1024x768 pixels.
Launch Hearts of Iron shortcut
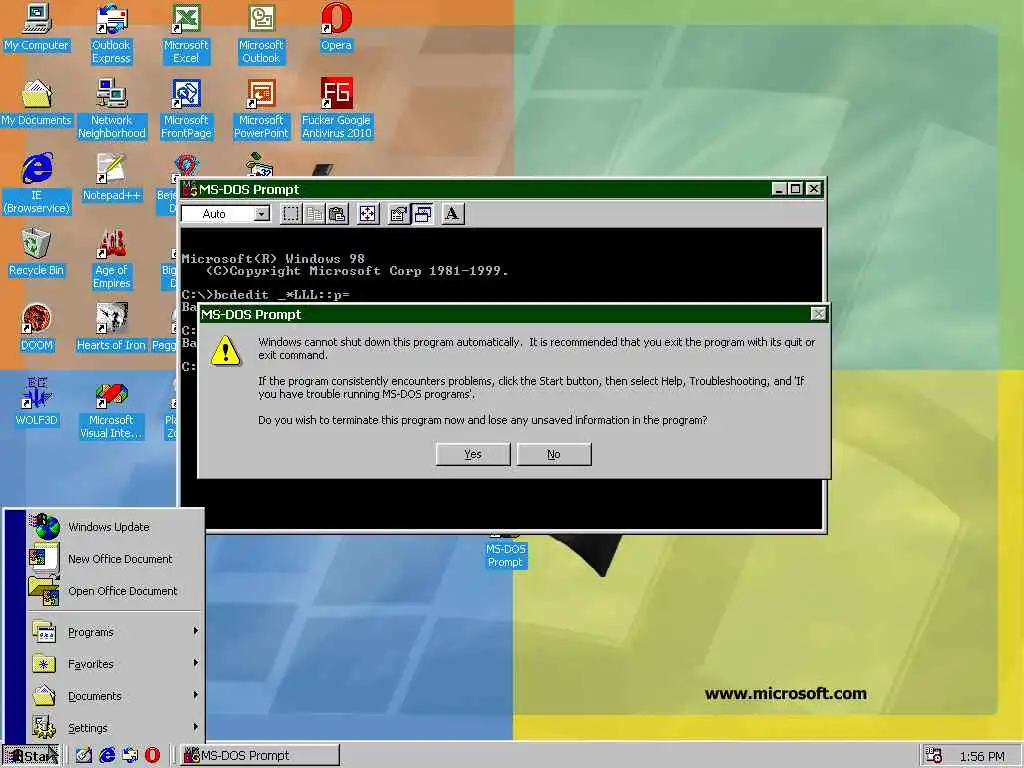(x=111, y=328)
